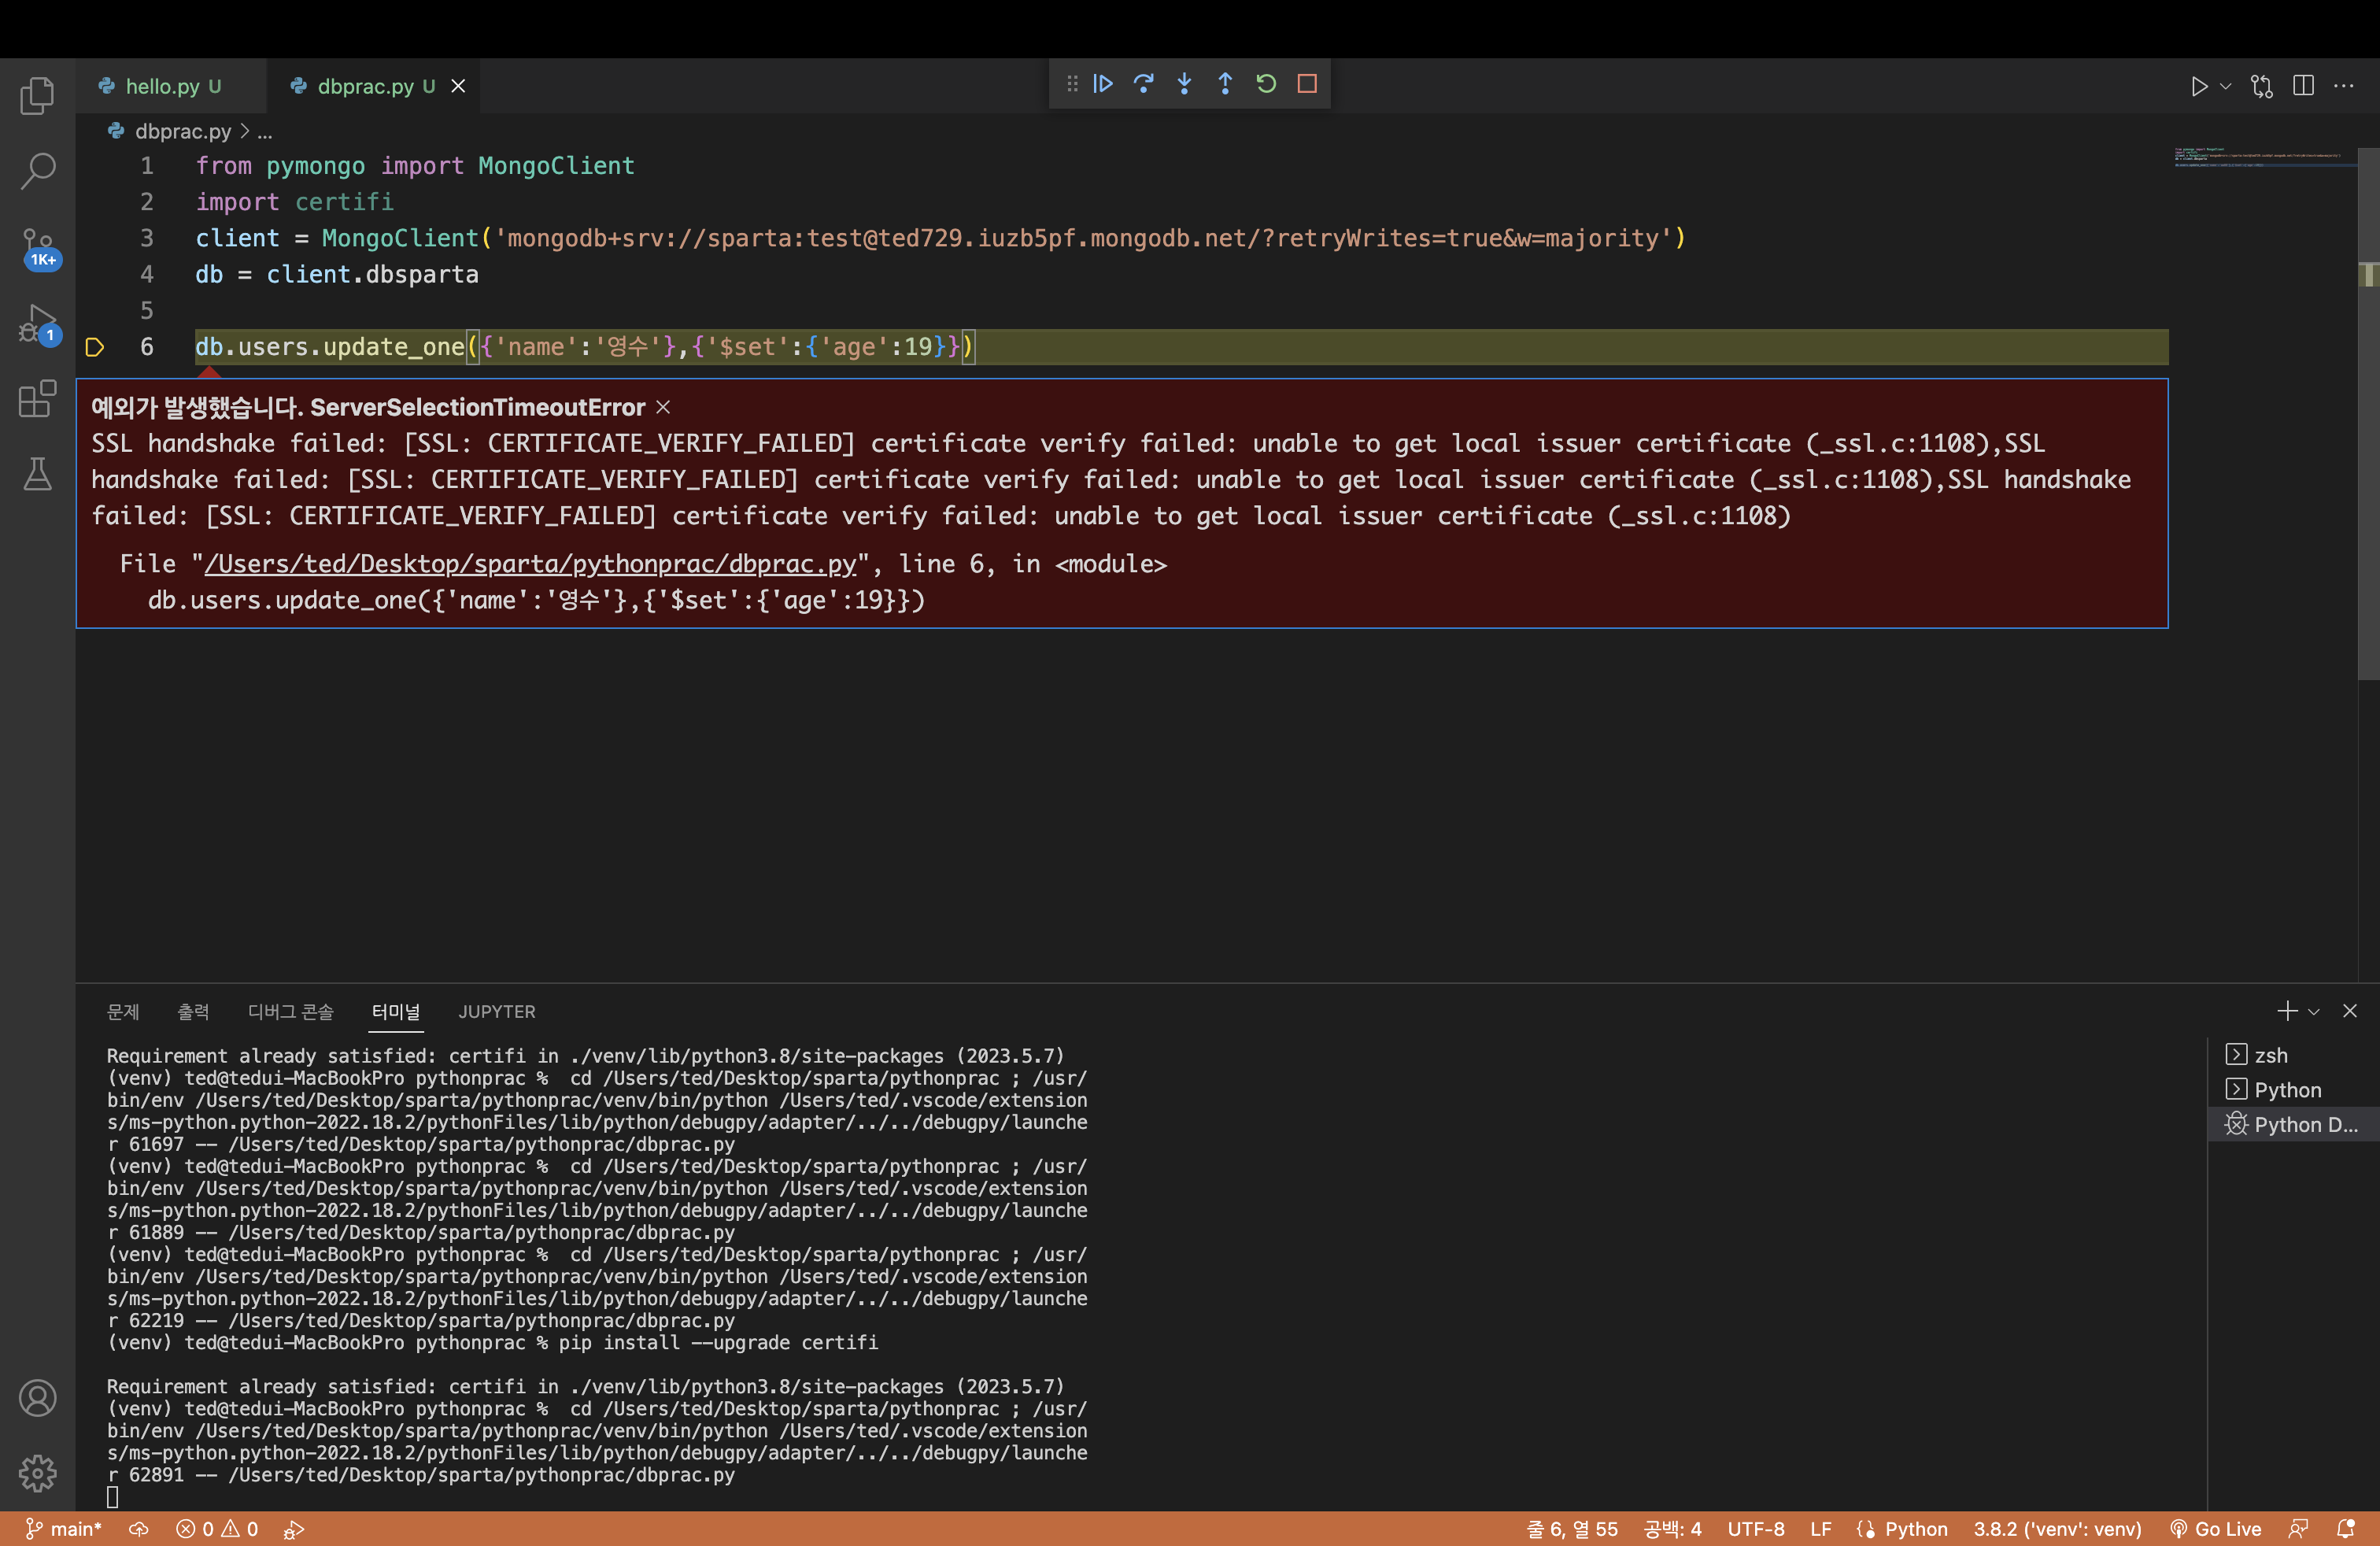The height and width of the screenshot is (1546, 2380).
Task: Click the line 6 column 55 cursor position indicator
Action: tap(1572, 1529)
